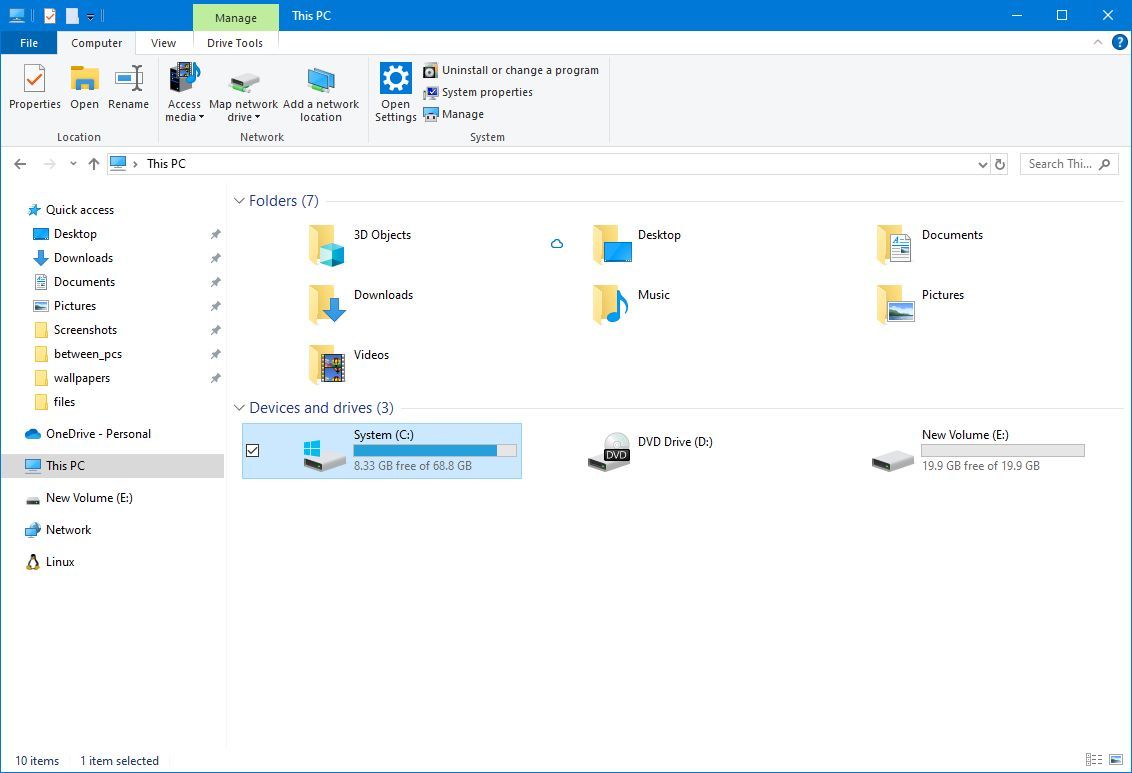
Task: Open Explorer help question mark icon
Action: (1119, 43)
